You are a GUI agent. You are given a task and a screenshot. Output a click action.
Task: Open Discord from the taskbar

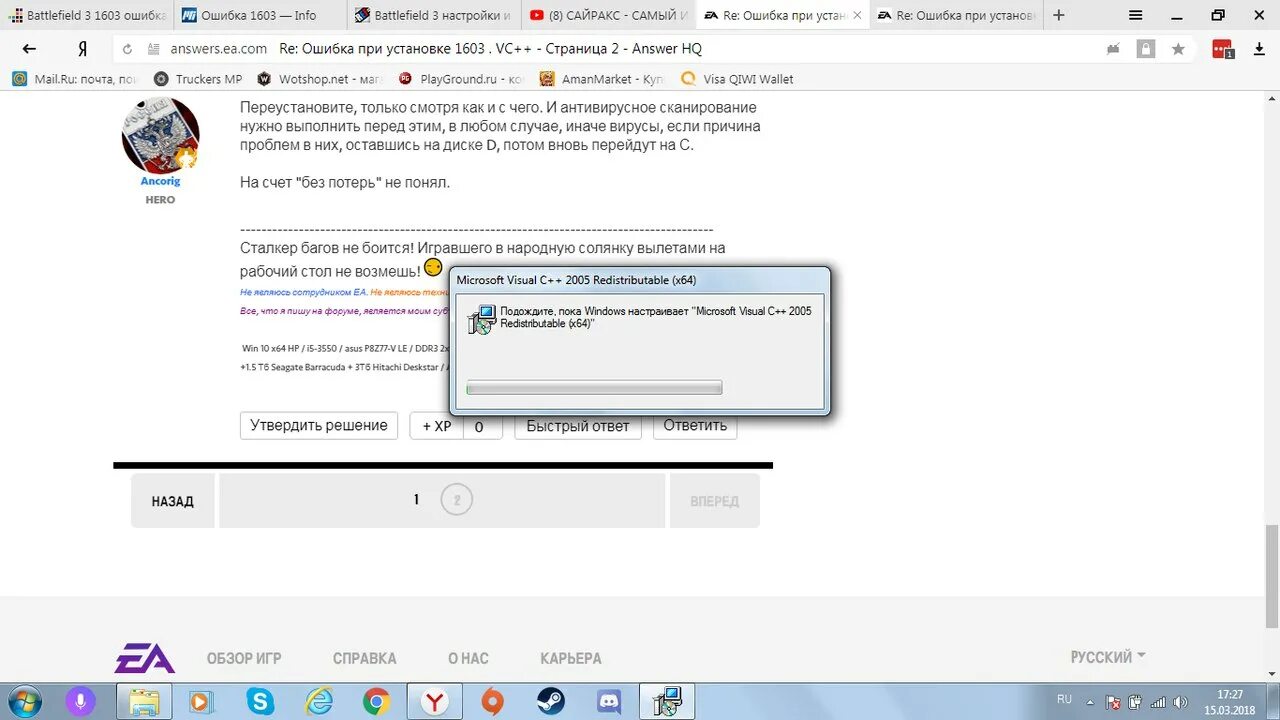tap(609, 701)
